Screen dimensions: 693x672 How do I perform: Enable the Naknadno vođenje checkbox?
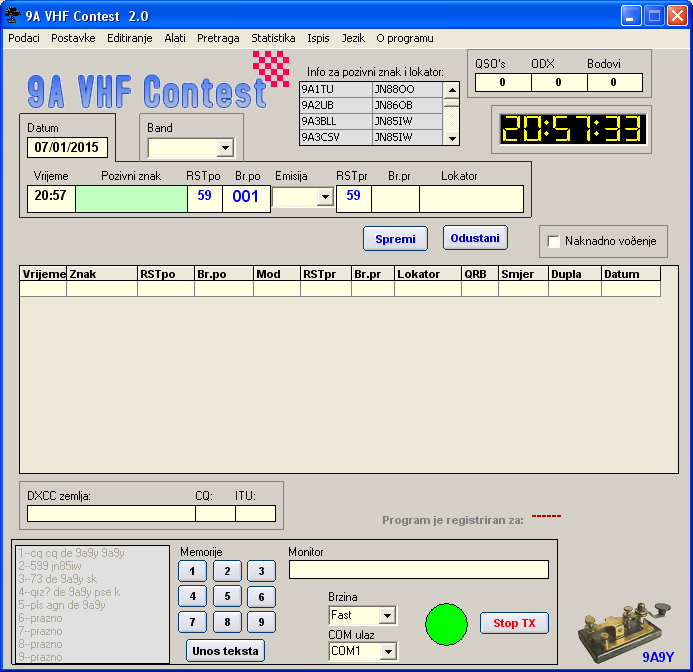coord(553,241)
